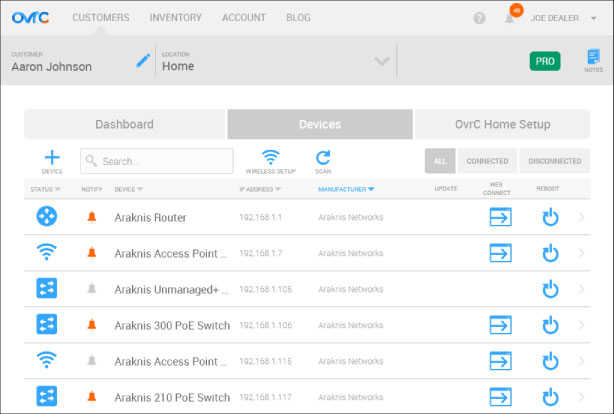Viewport: 614px width, 414px height.
Task: Reboot the Araknis Router
Action: click(x=550, y=217)
